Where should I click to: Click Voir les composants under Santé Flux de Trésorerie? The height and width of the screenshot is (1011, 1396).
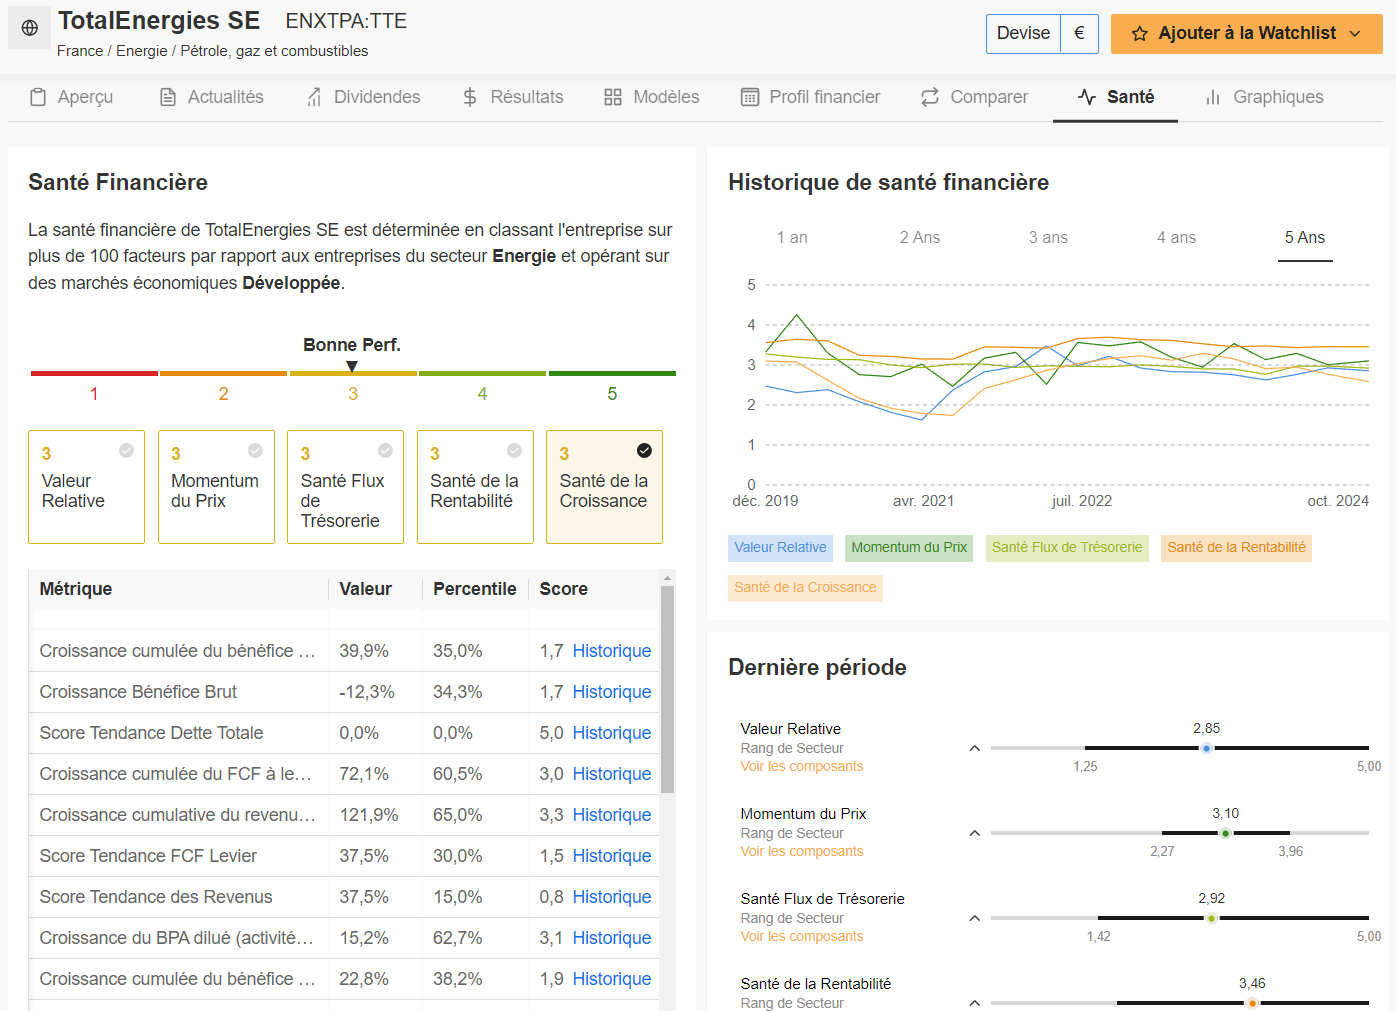coord(802,937)
